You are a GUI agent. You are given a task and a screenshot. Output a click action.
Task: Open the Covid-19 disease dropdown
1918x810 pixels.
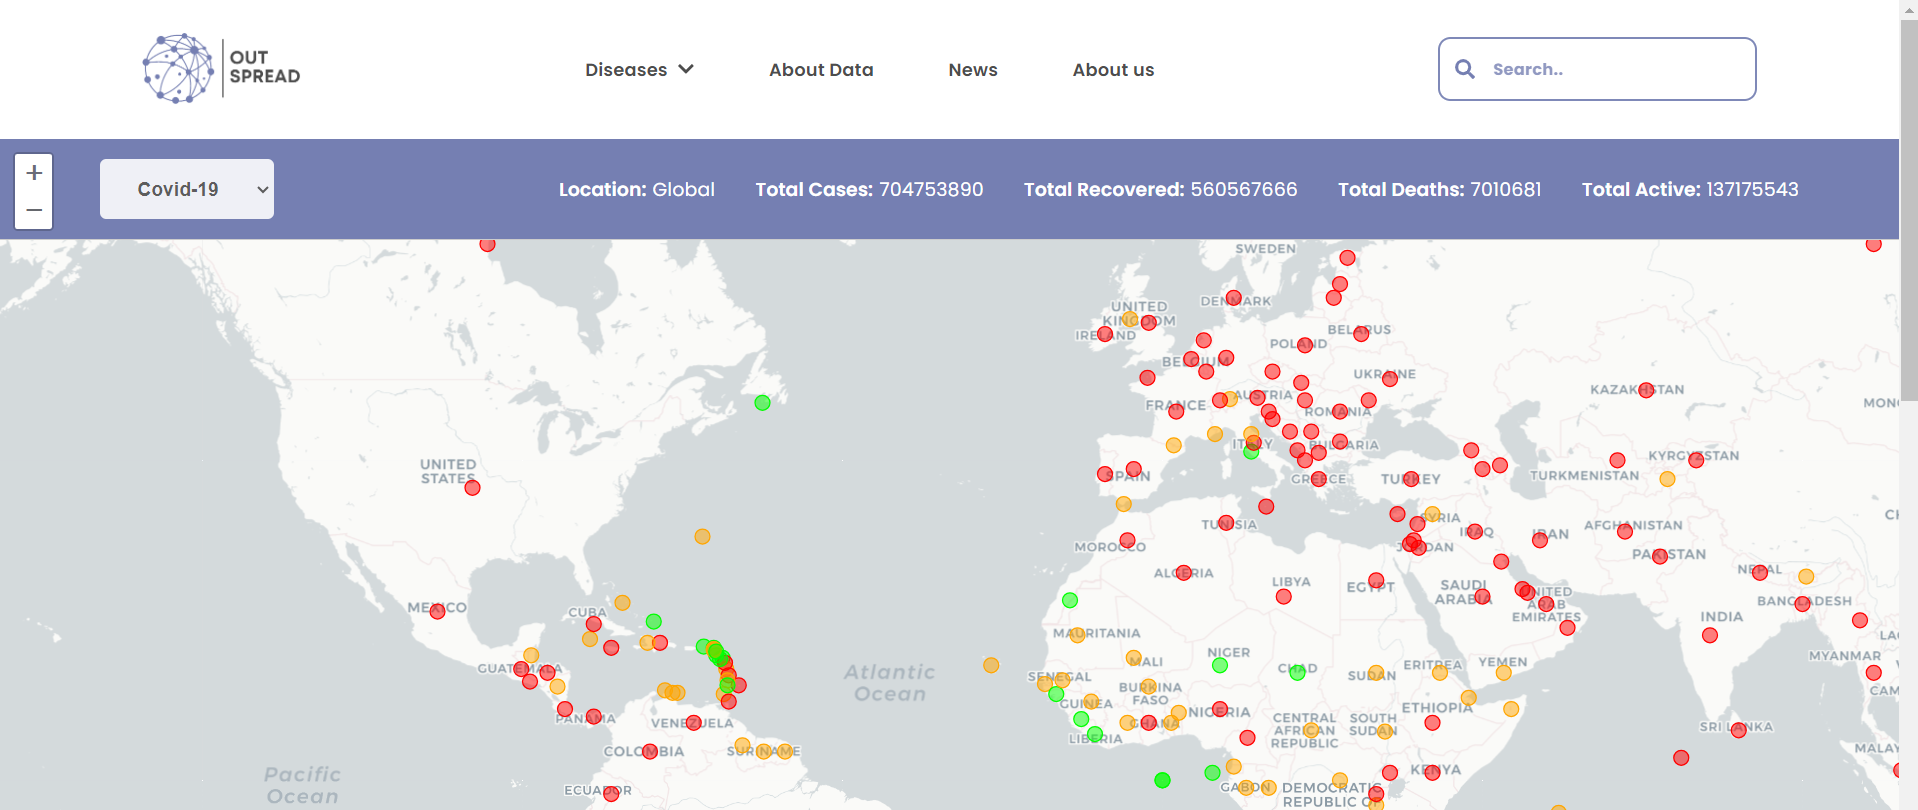click(187, 189)
